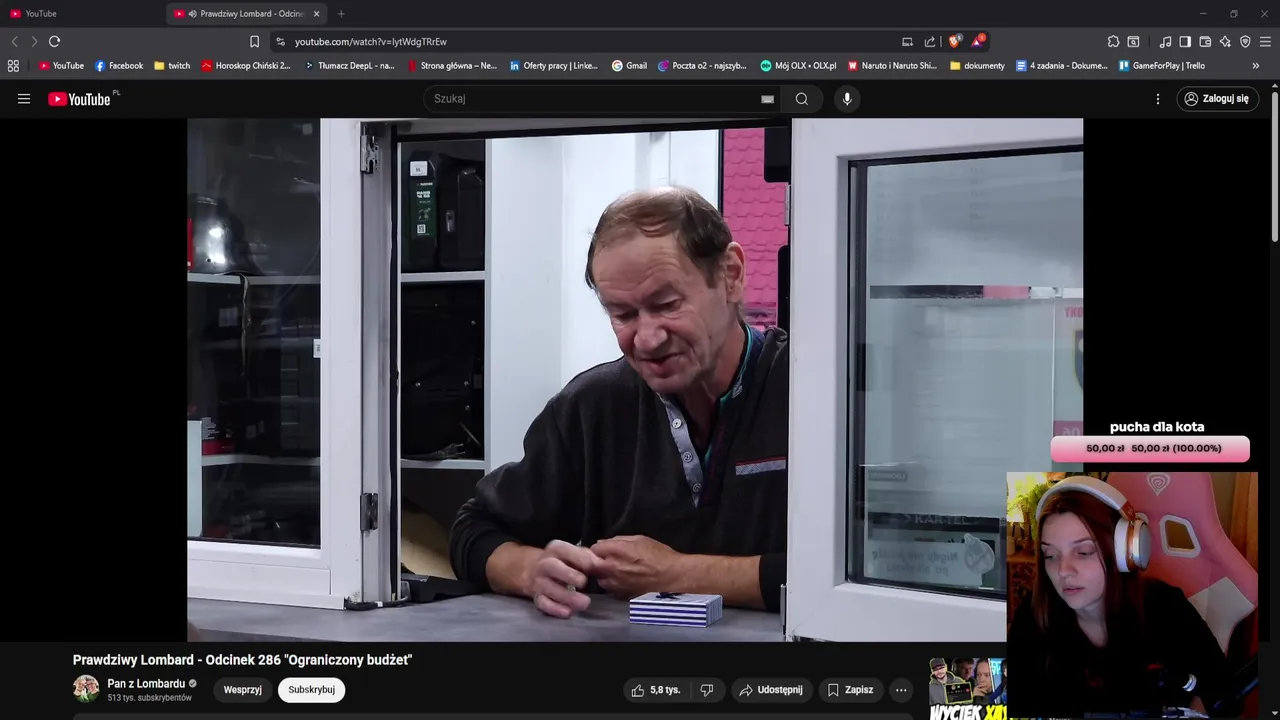1280x720 pixels.
Task: Click the Wesprzyj button
Action: click(x=242, y=690)
